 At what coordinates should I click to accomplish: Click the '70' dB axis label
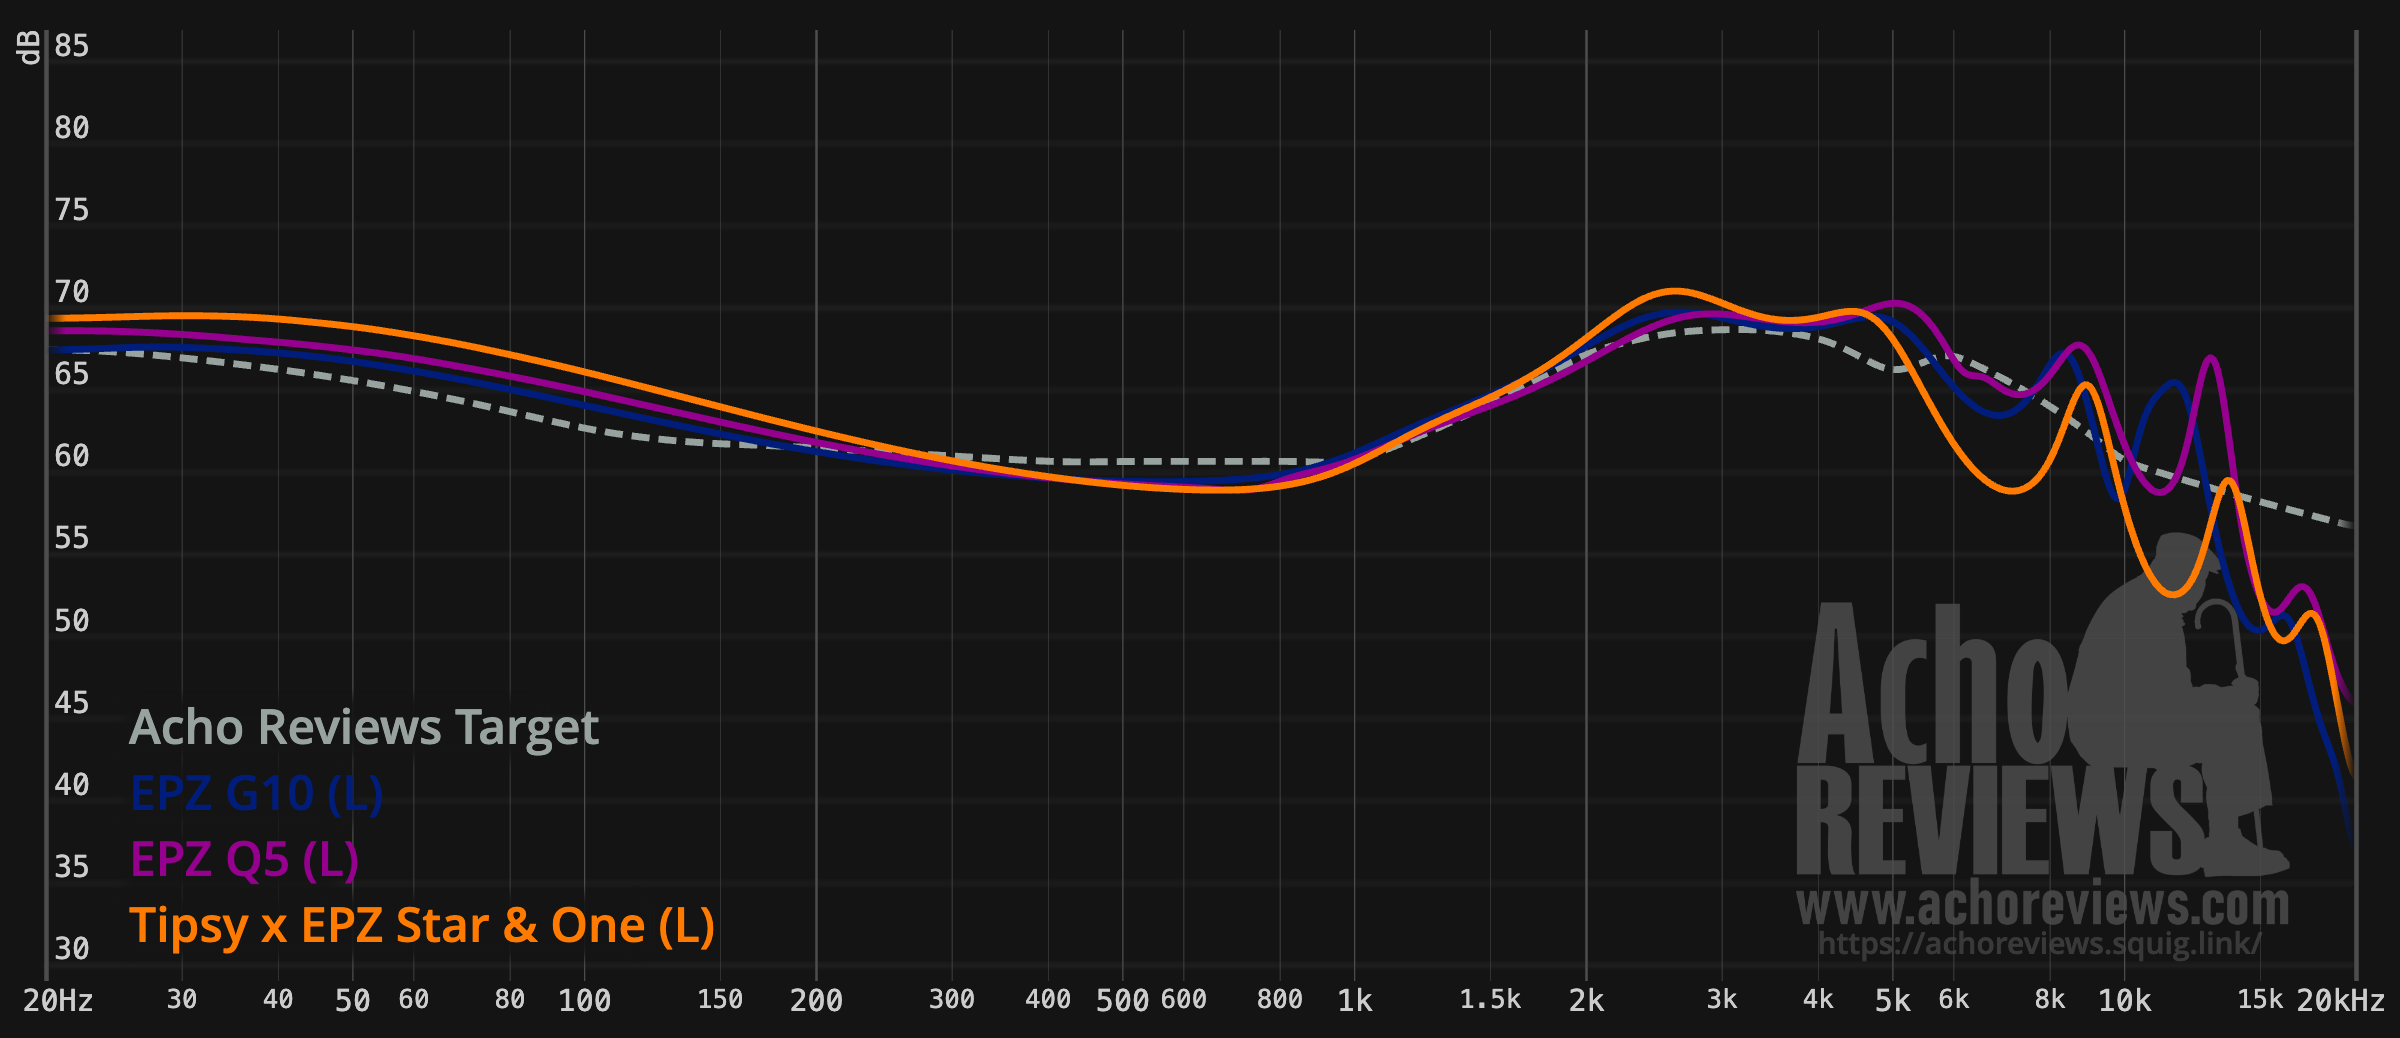coord(72,292)
